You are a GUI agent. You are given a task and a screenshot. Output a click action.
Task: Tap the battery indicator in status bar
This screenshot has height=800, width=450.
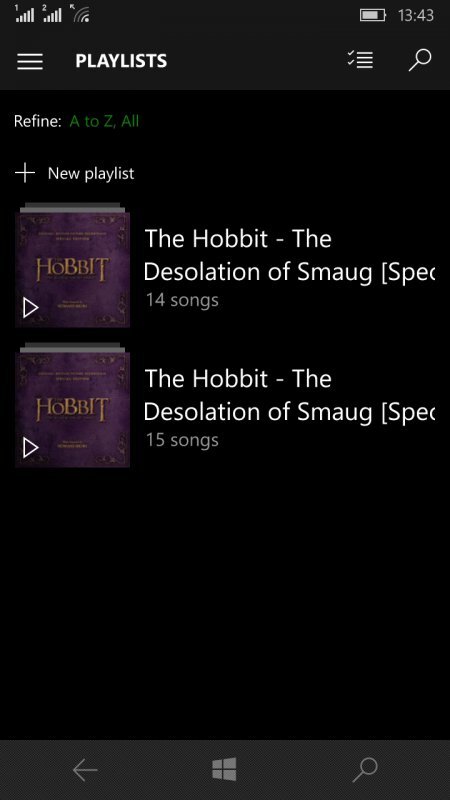click(x=373, y=15)
